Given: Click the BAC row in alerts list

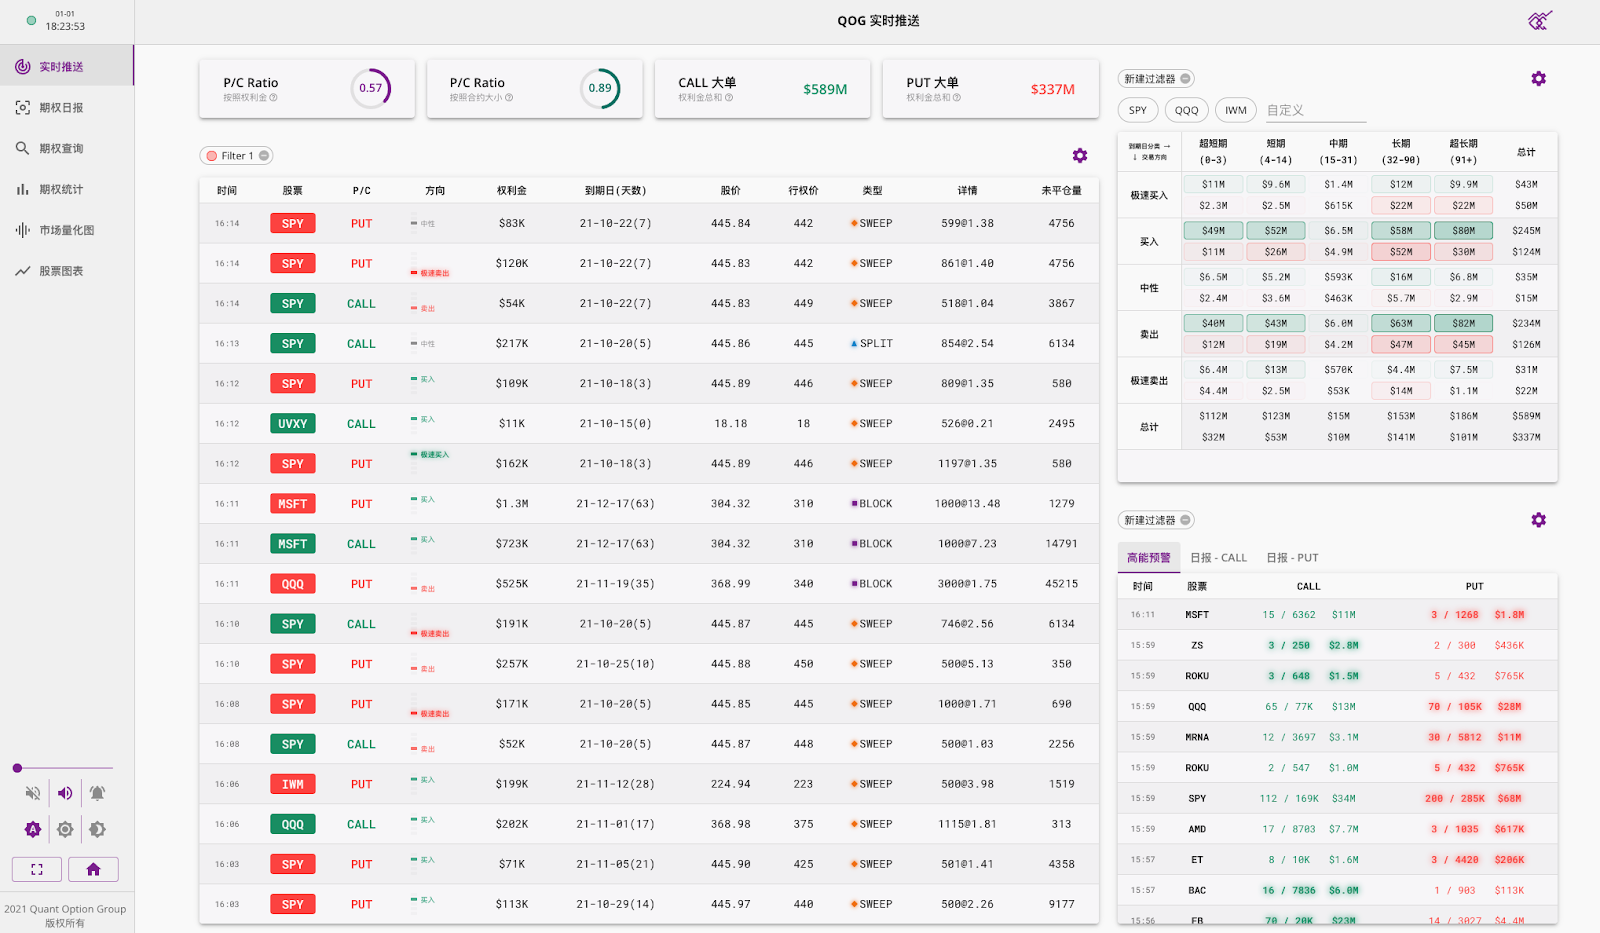Looking at the screenshot, I should 1337,890.
